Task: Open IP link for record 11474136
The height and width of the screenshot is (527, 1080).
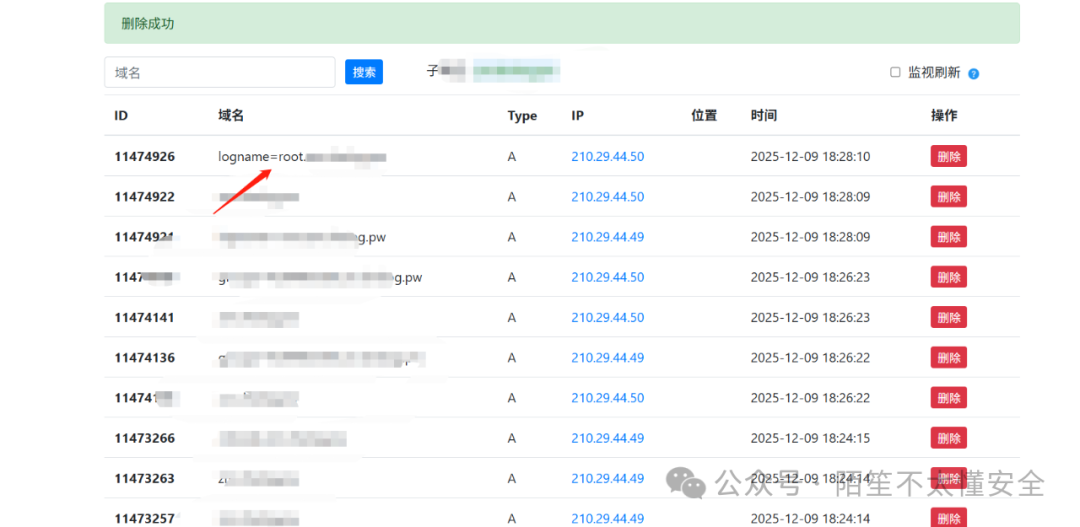Action: tap(607, 357)
